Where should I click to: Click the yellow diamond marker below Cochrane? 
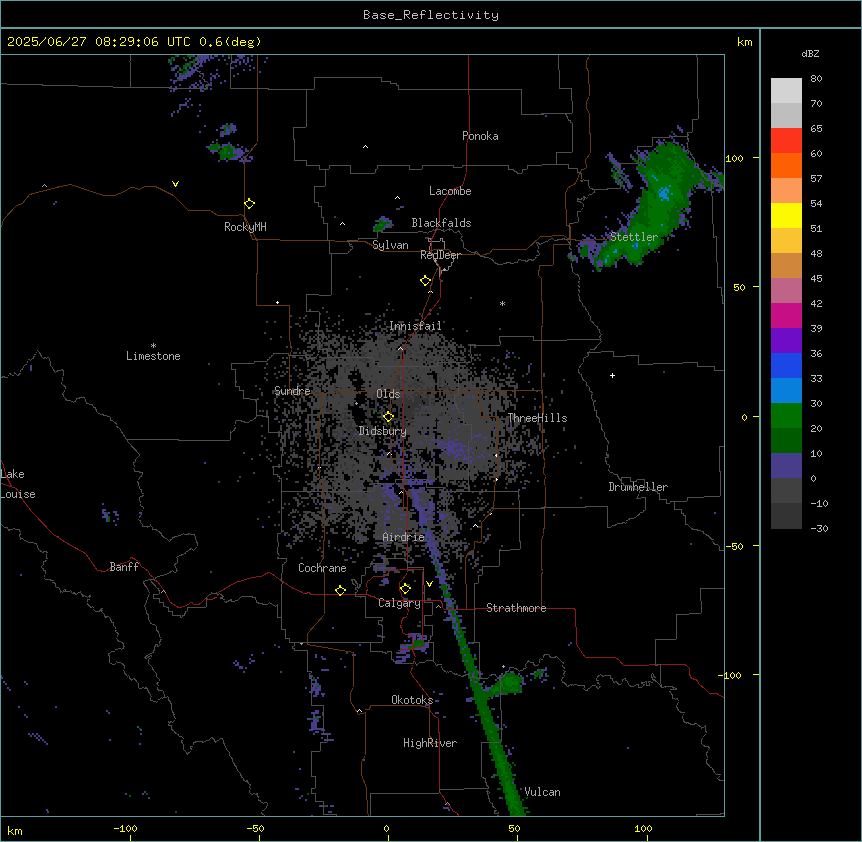pos(340,590)
